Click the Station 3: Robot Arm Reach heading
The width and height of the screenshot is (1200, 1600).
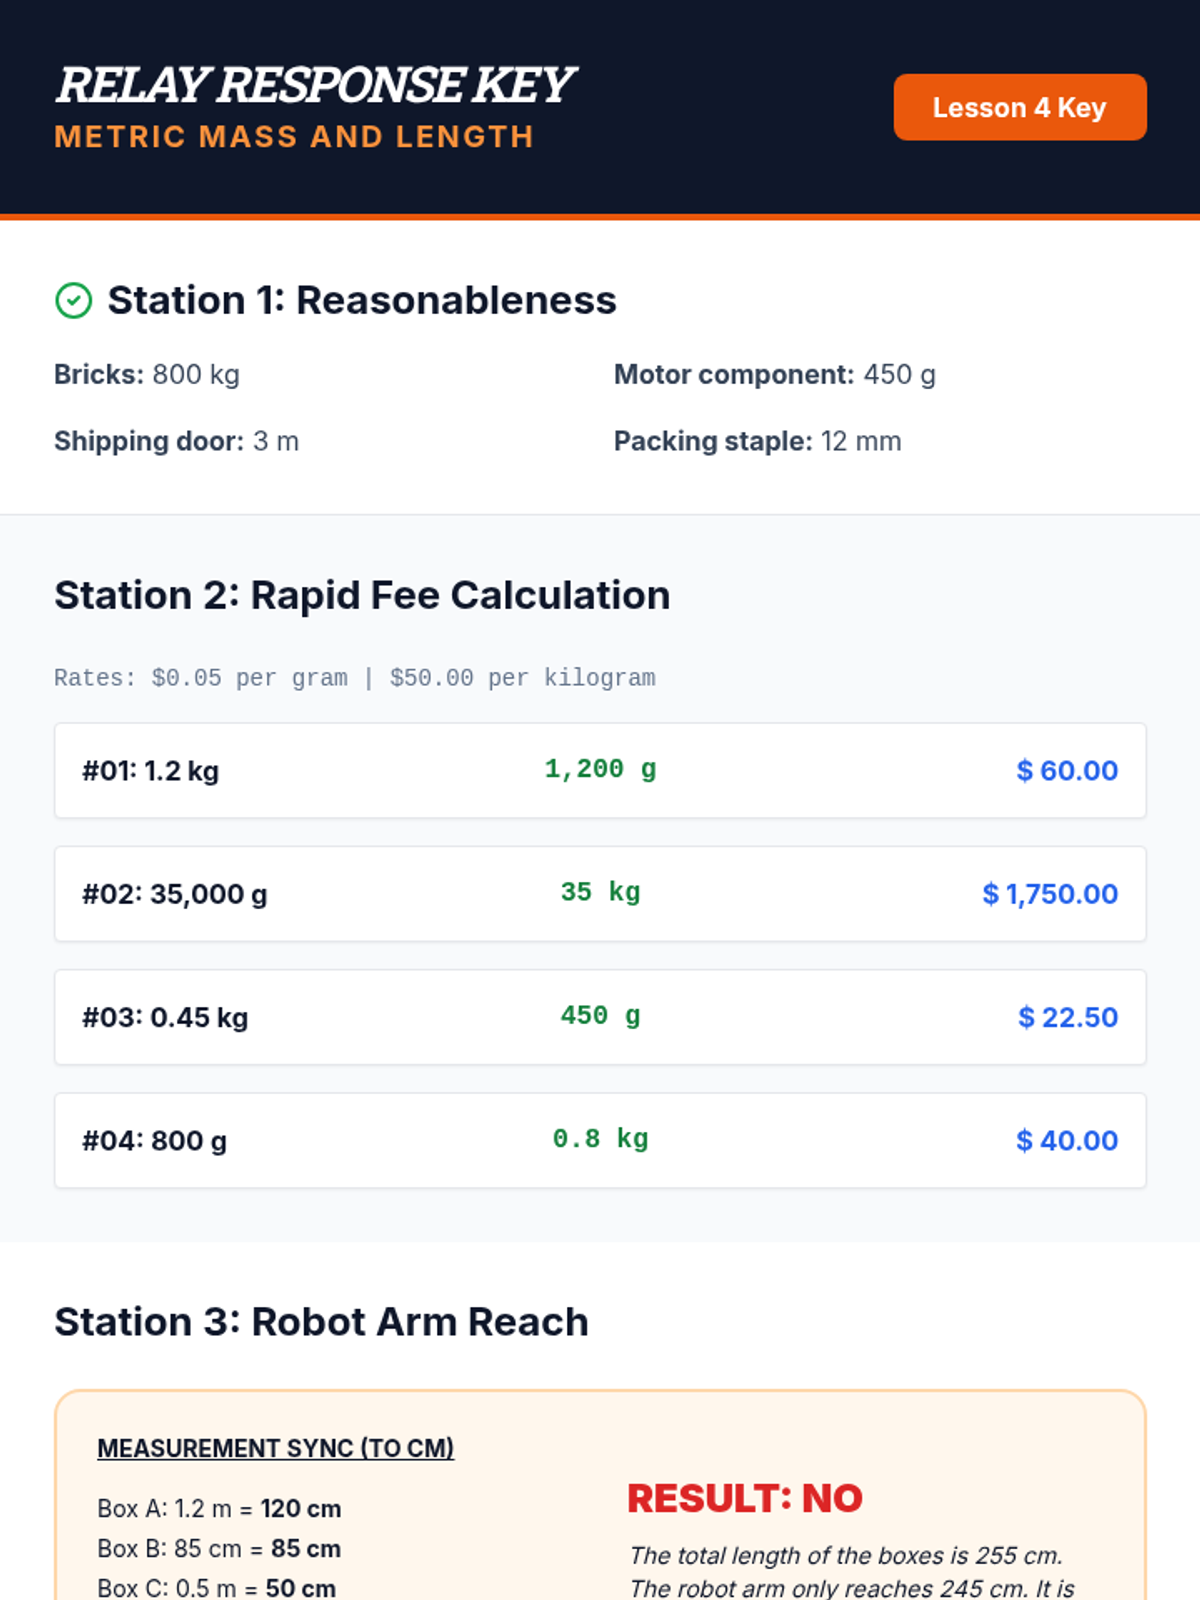coord(321,1322)
